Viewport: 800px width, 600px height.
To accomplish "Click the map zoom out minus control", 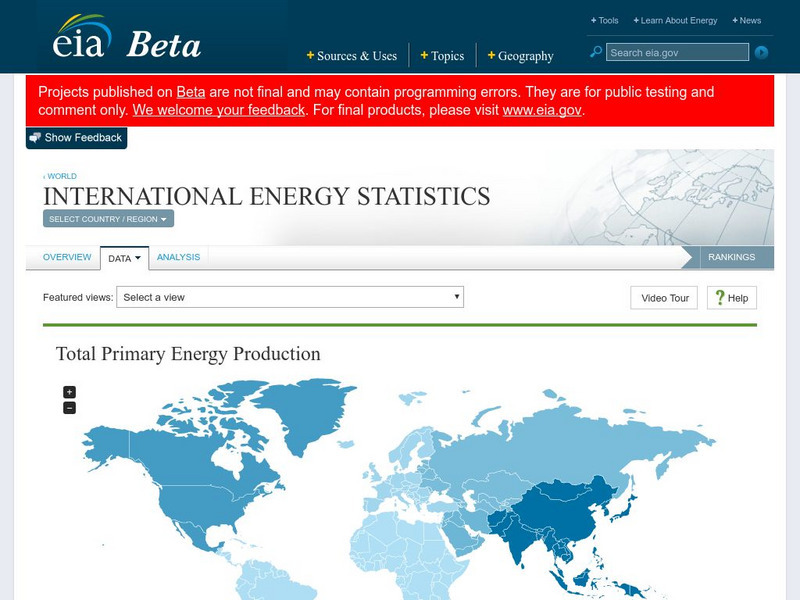I will pos(68,407).
